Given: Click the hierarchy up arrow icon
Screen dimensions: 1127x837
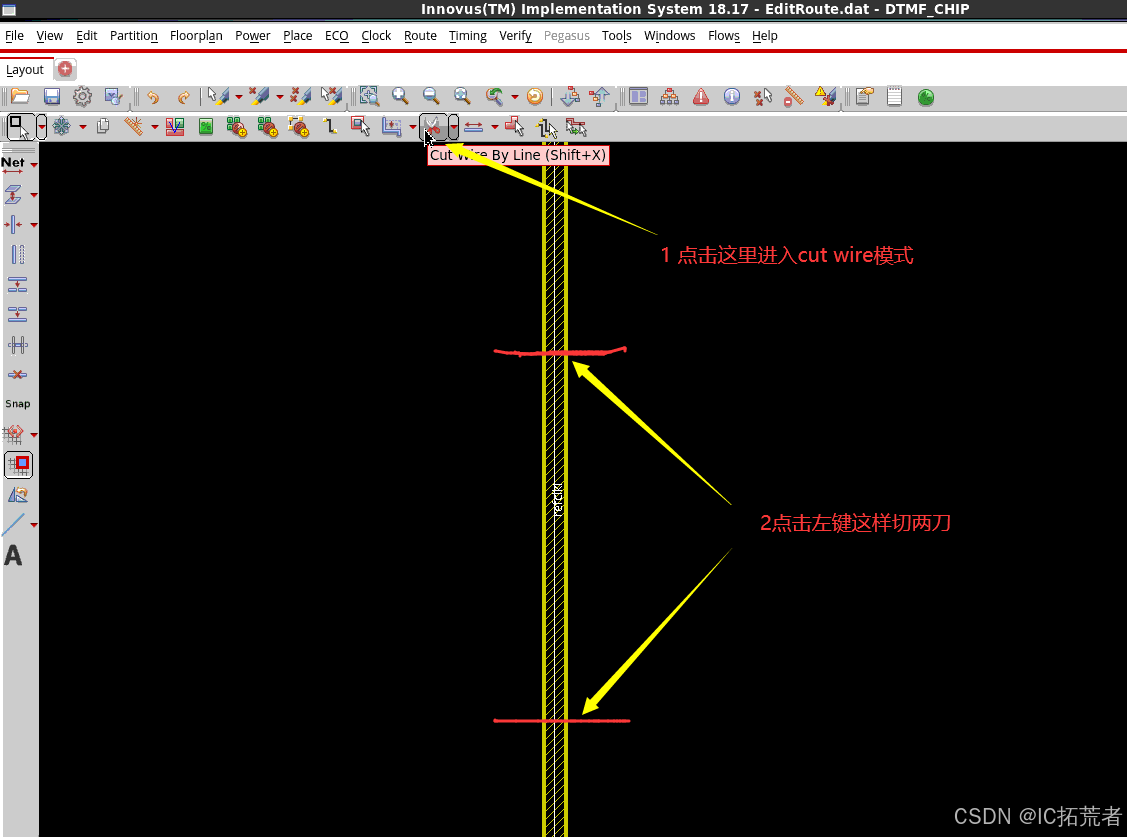Looking at the screenshot, I should click(599, 96).
